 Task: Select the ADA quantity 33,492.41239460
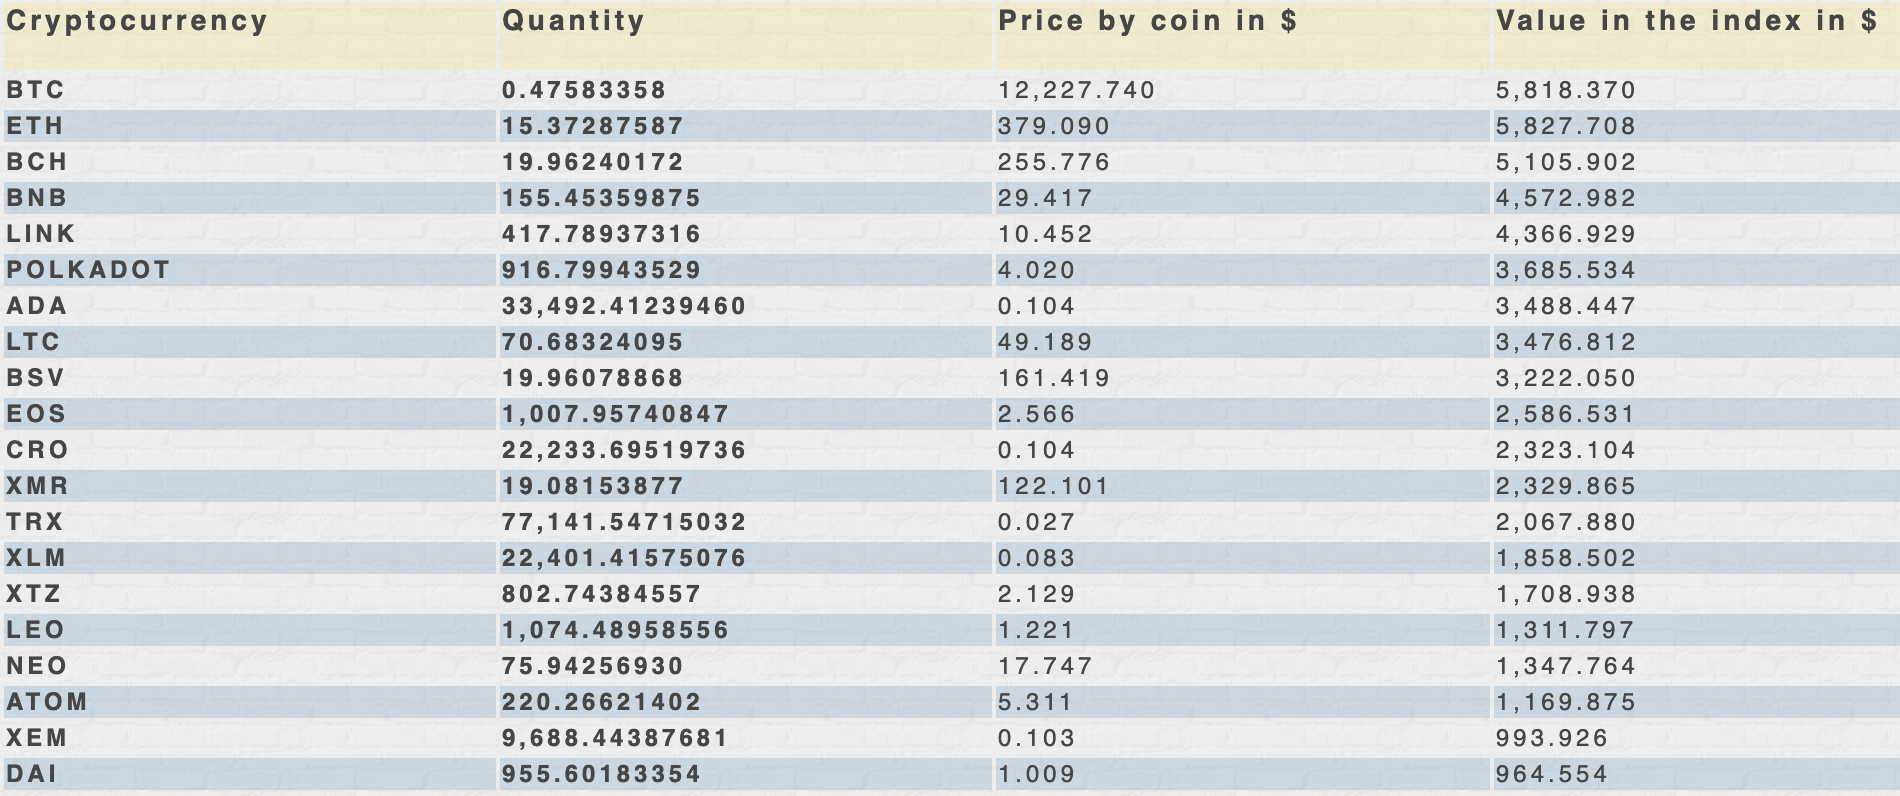point(625,306)
